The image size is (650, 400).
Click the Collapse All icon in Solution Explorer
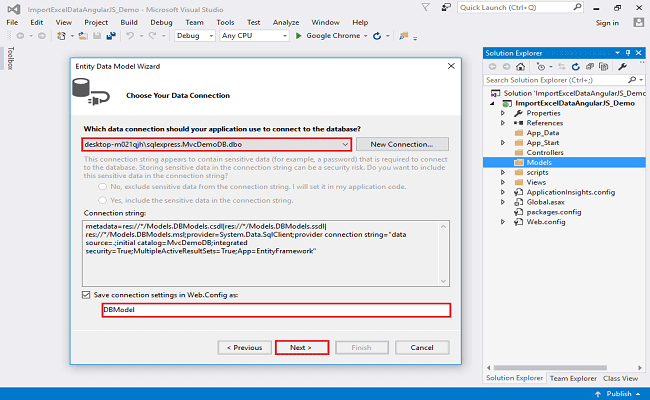(589, 66)
